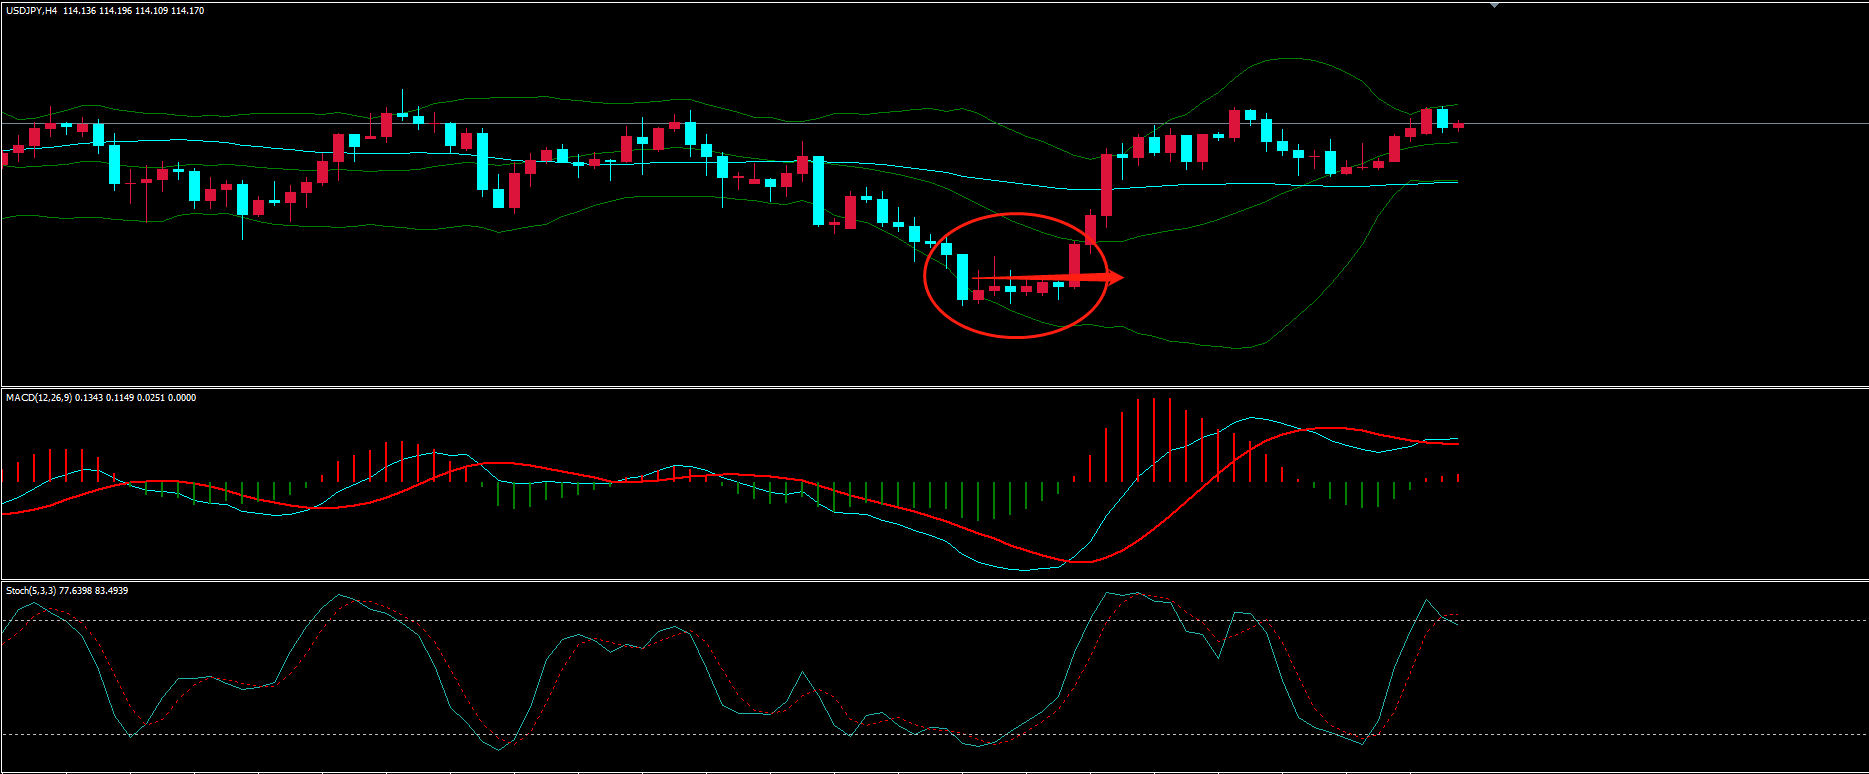Click the tallest red MACD histogram bar
This screenshot has width=1869, height=774.
point(1154,440)
